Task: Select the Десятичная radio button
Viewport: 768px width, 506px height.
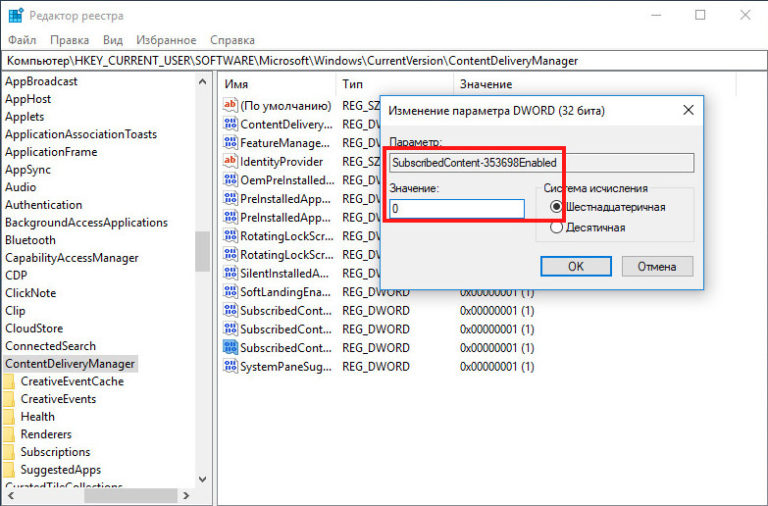Action: 556,227
